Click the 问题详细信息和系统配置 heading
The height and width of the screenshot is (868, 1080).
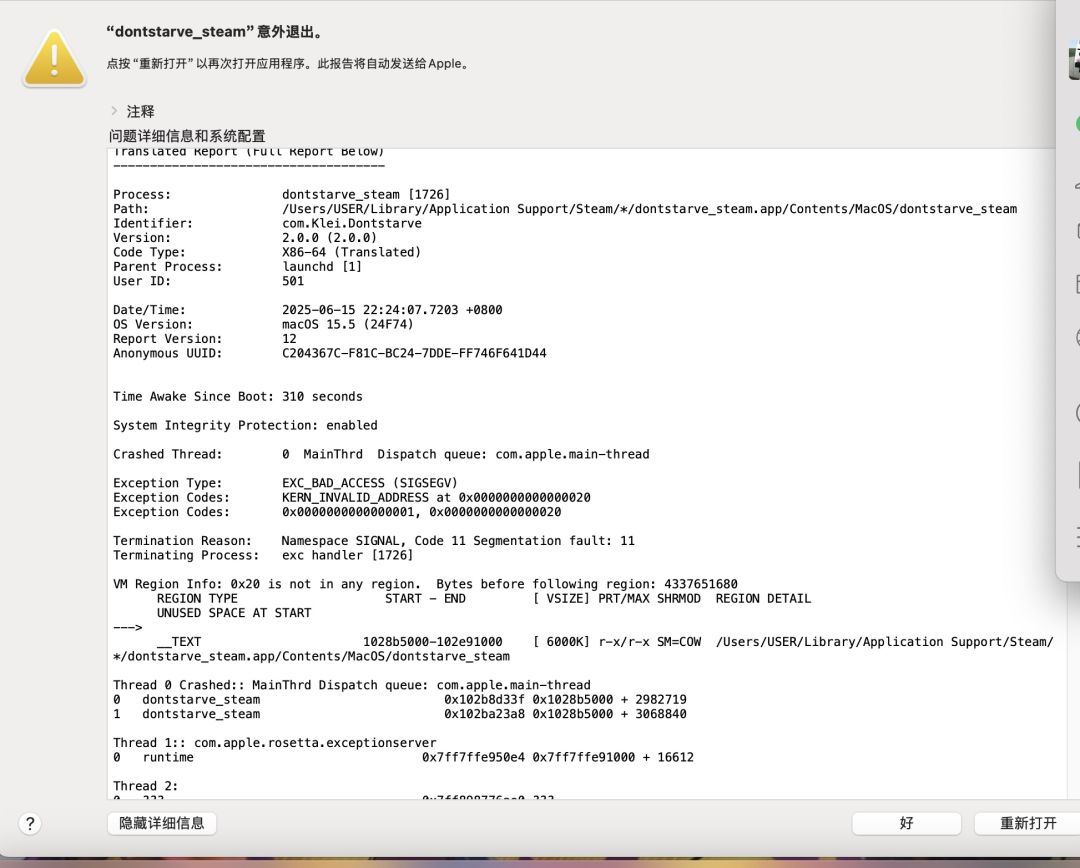point(187,136)
